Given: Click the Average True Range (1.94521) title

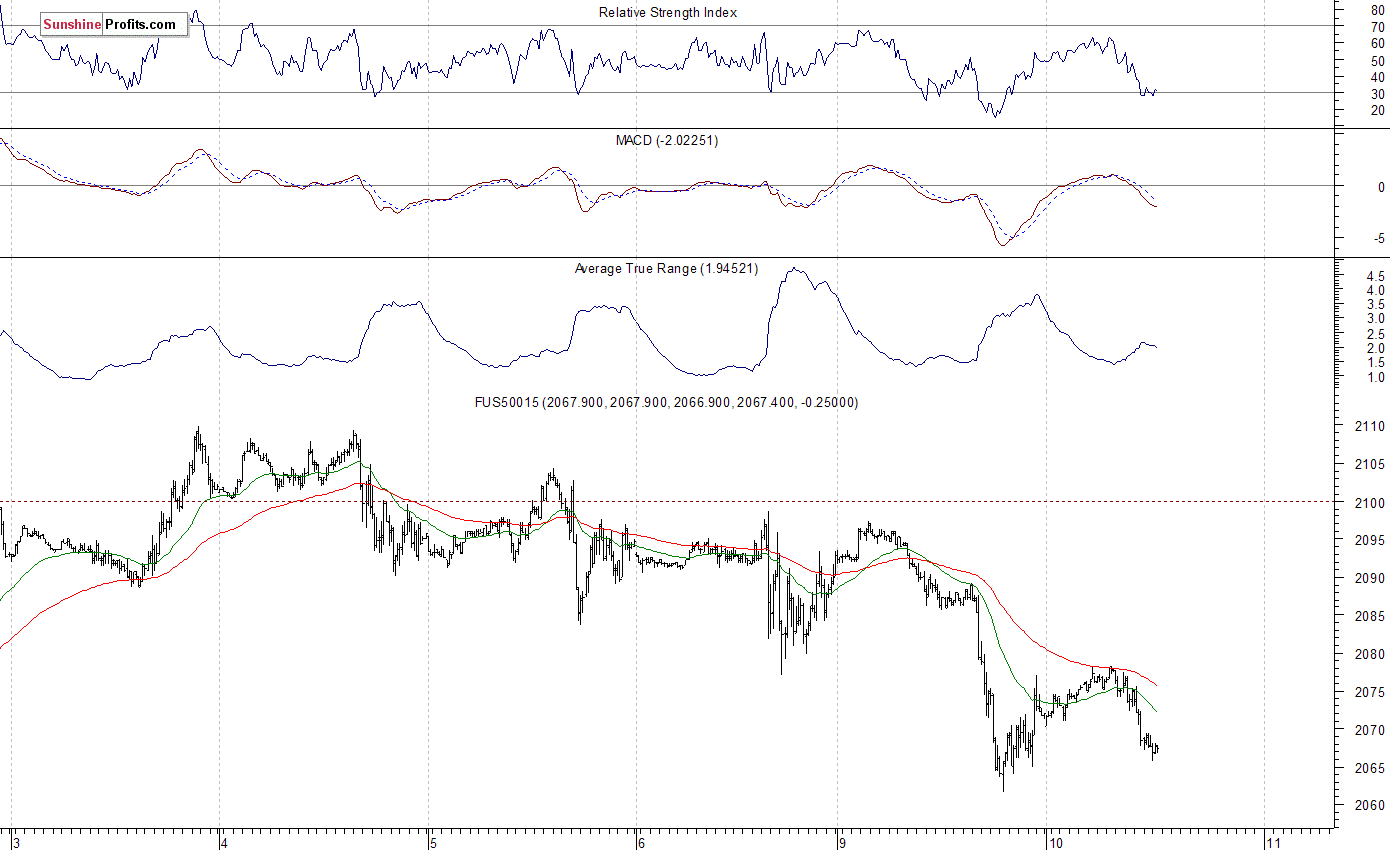Looking at the screenshot, I should pyautogui.click(x=666, y=268).
